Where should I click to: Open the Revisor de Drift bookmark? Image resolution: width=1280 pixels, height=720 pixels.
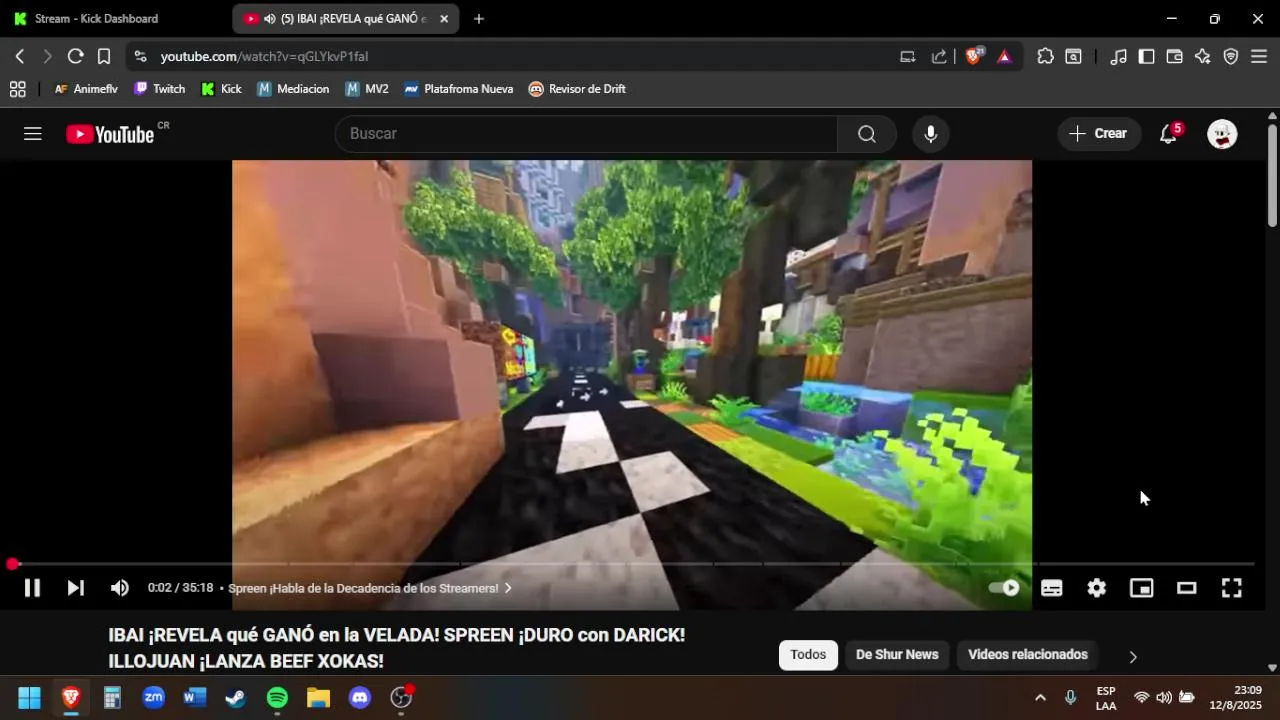point(577,89)
